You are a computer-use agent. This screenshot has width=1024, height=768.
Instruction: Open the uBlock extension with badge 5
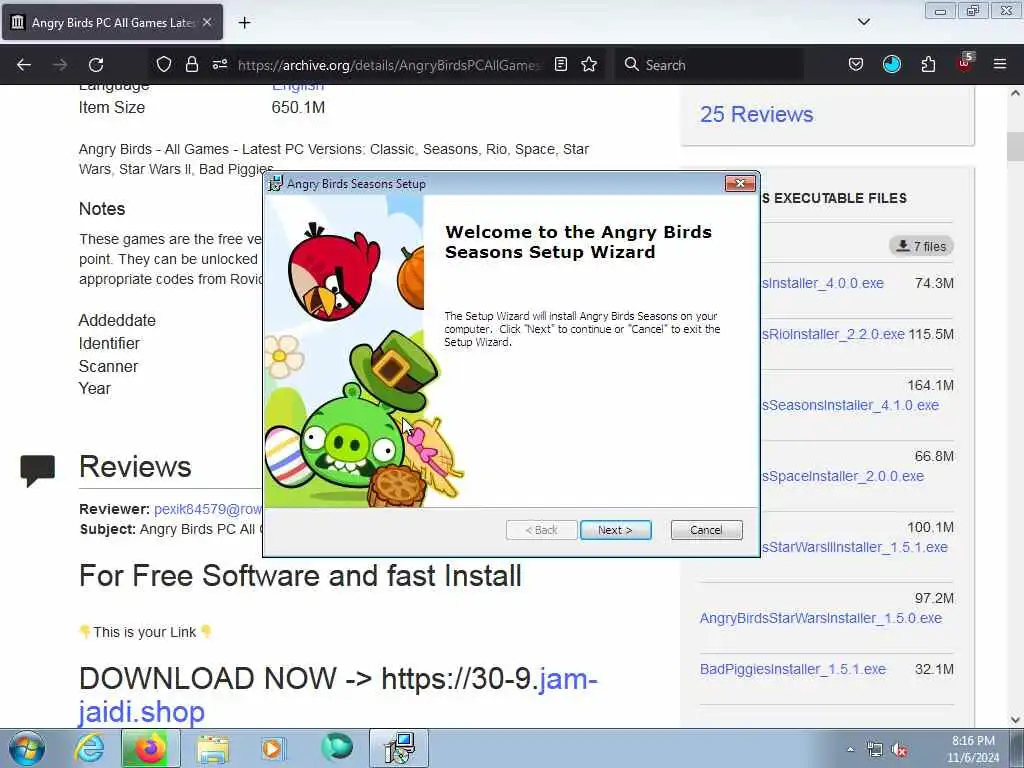[965, 63]
